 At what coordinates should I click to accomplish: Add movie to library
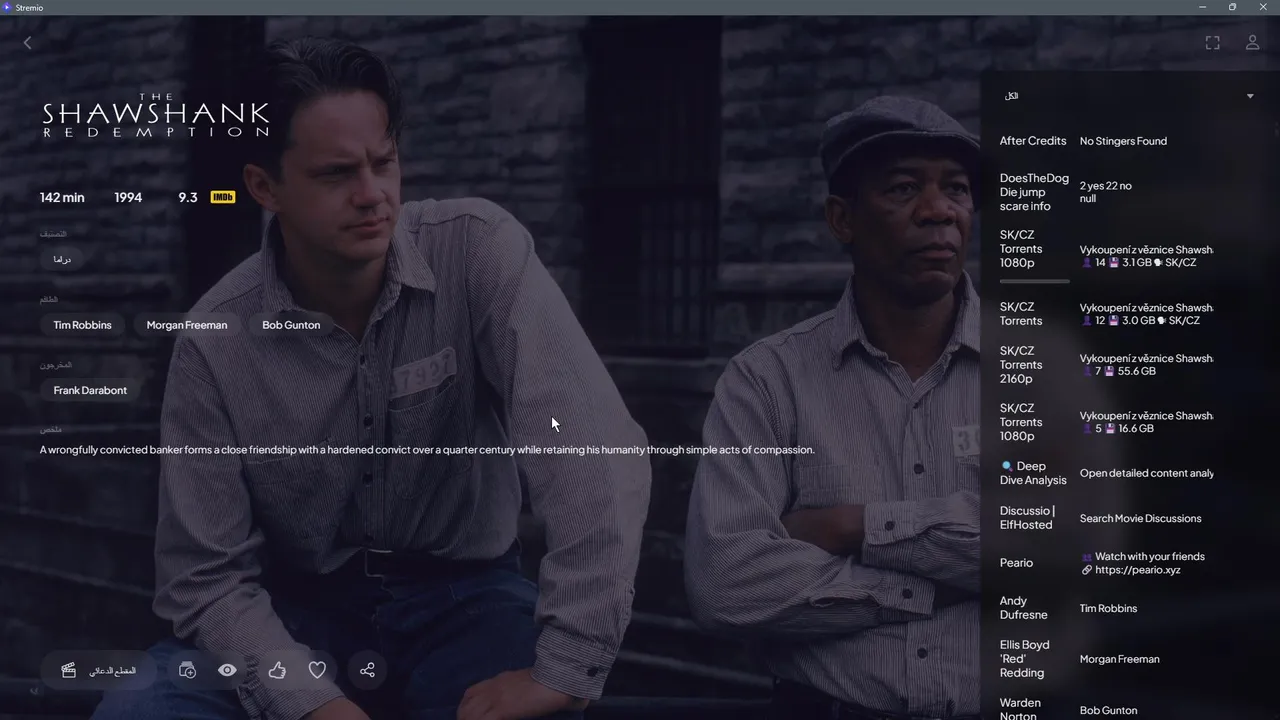point(187,670)
